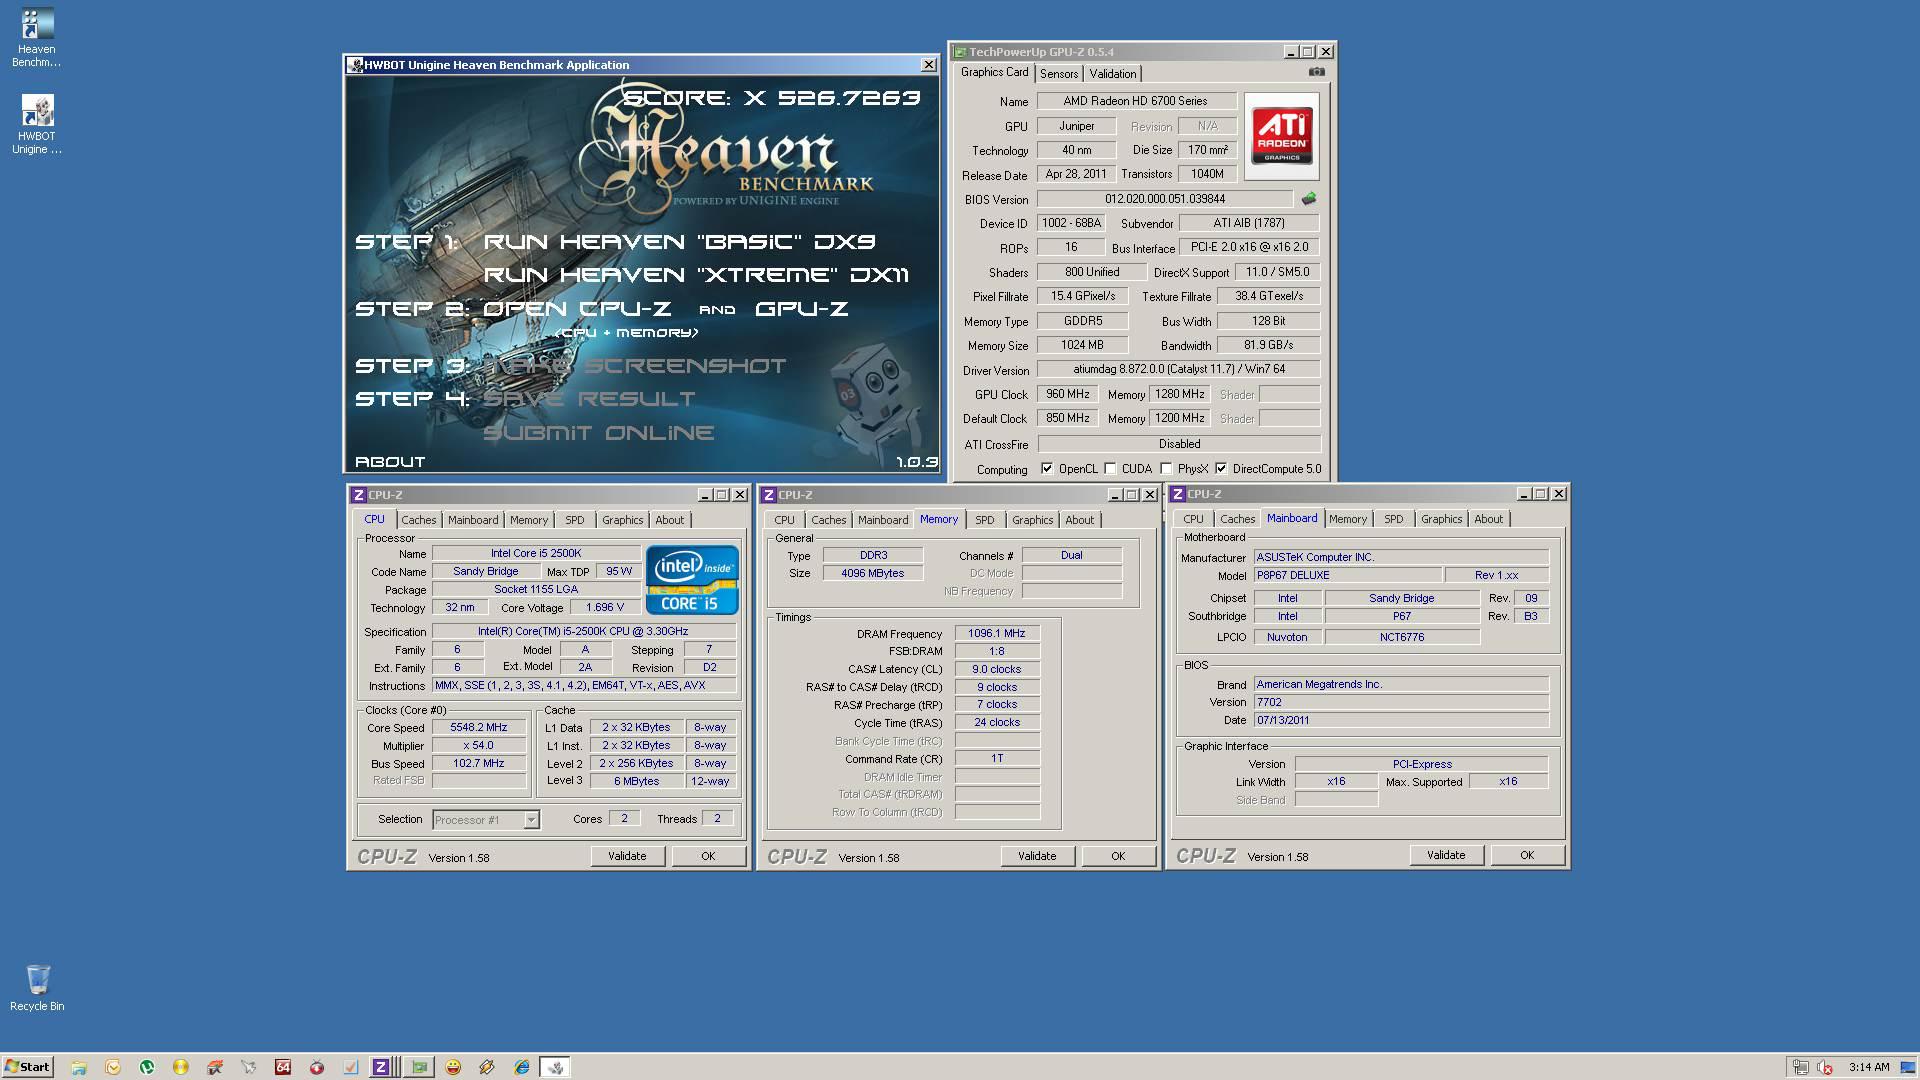Screen dimensions: 1920x1080
Task: Click the yellow disc icon in taskbar
Action: pyautogui.click(x=181, y=1067)
